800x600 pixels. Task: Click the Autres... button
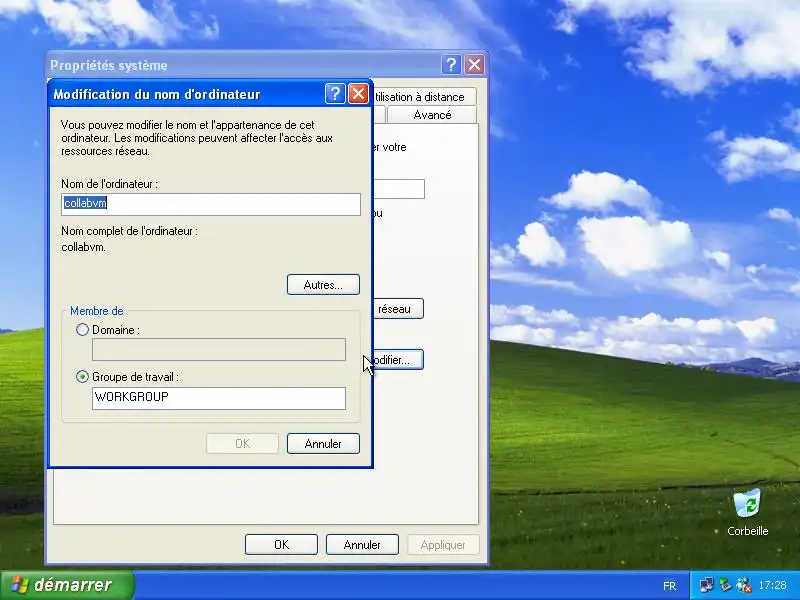(323, 285)
